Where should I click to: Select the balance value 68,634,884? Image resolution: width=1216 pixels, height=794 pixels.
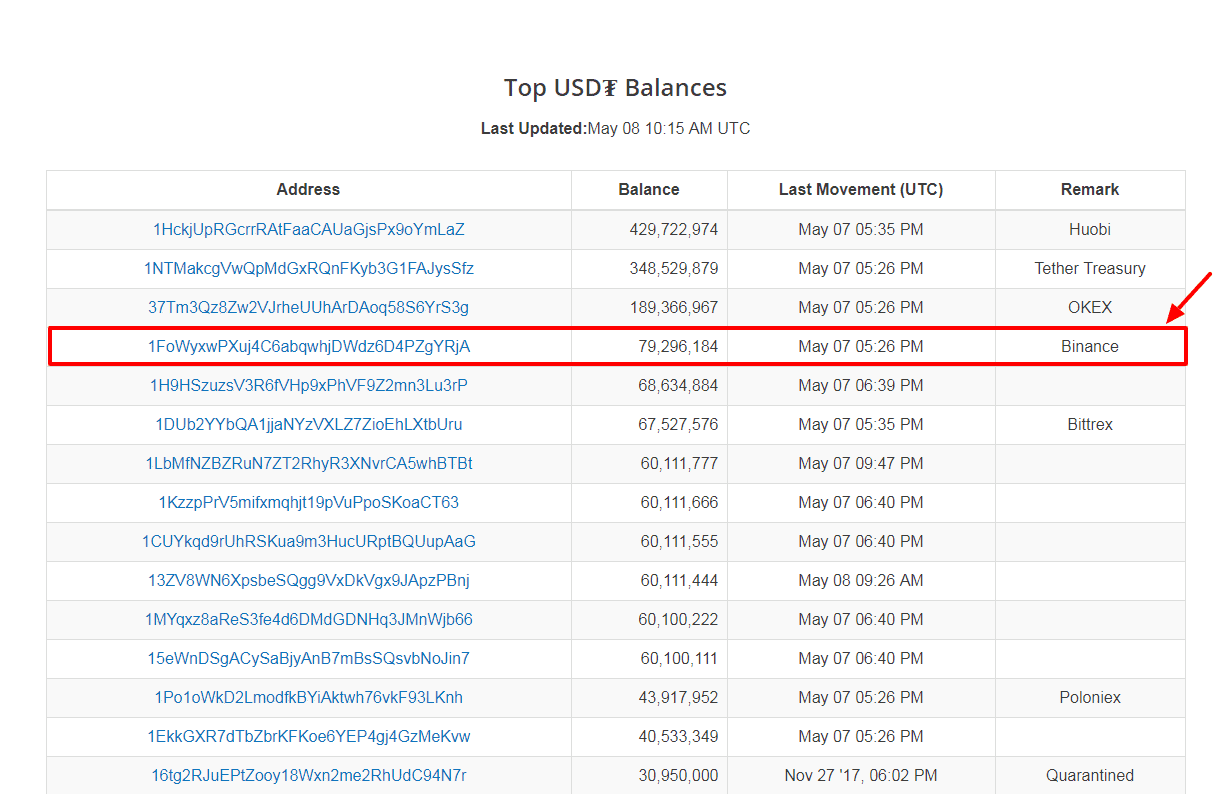tap(678, 386)
